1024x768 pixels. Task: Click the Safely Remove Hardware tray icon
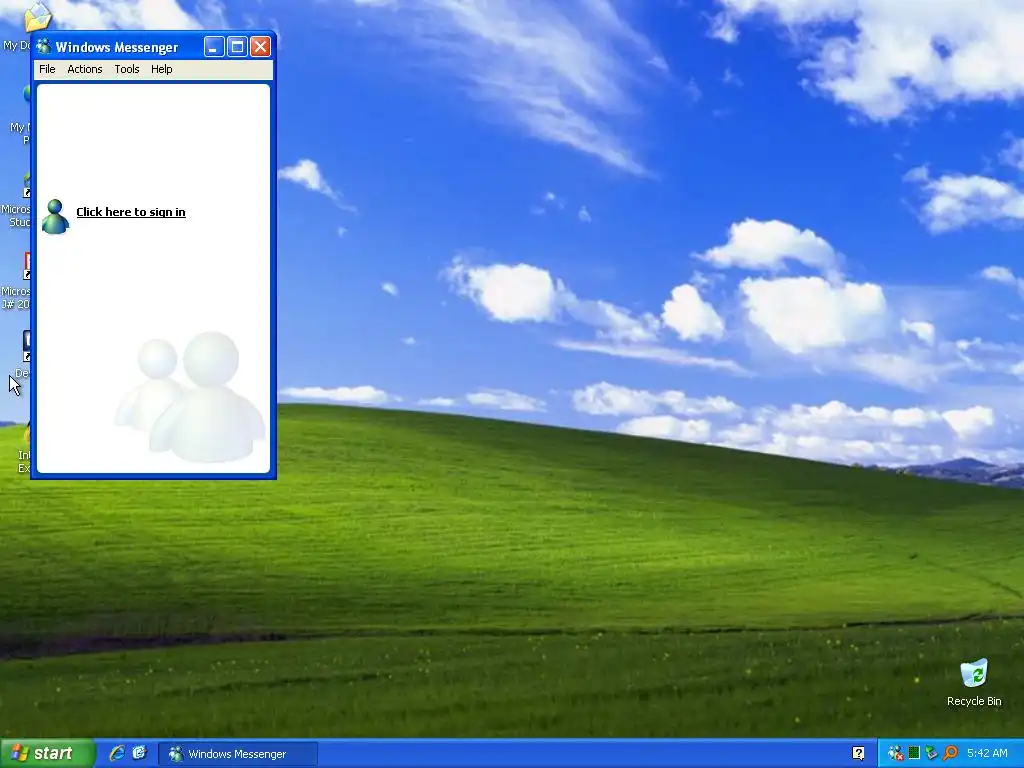click(931, 754)
